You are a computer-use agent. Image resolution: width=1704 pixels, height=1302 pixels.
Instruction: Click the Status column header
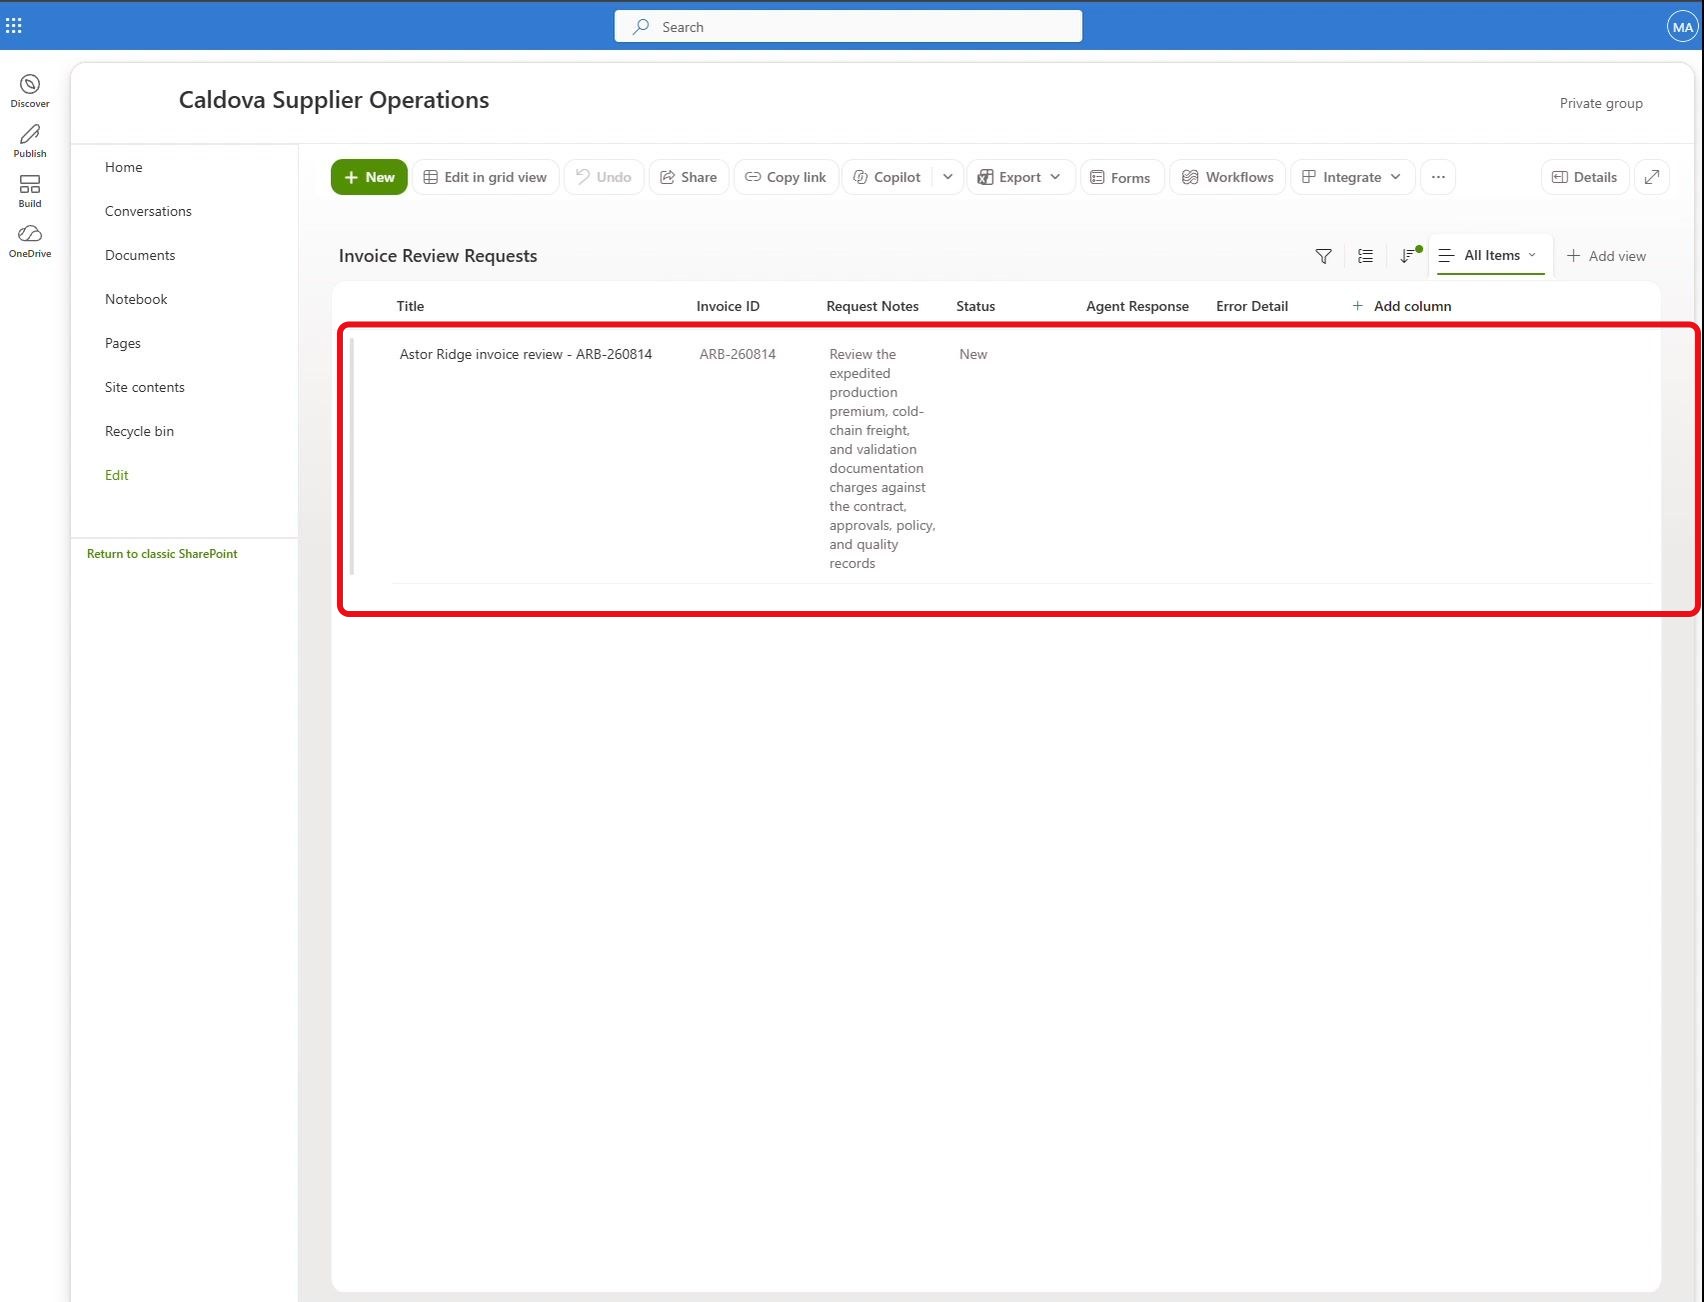coord(976,306)
